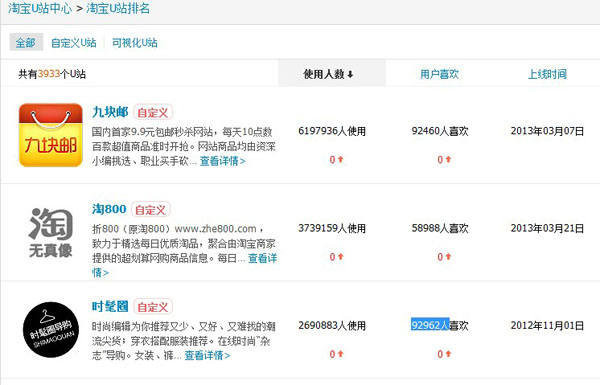Click the 九块邮 description text
Screen dimensions: 600x385
point(184,147)
